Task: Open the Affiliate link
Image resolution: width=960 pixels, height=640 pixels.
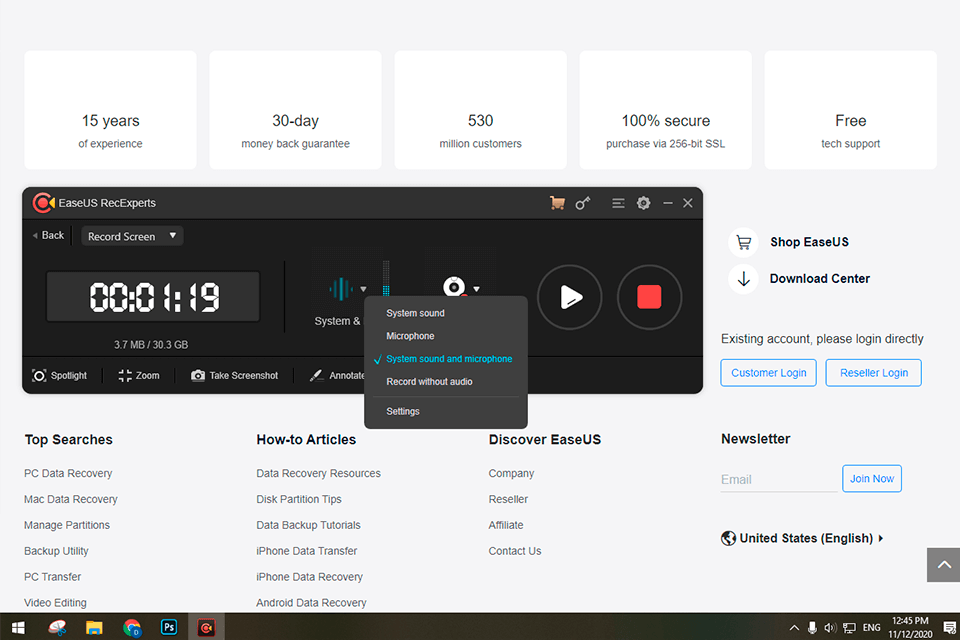Action: [x=506, y=525]
